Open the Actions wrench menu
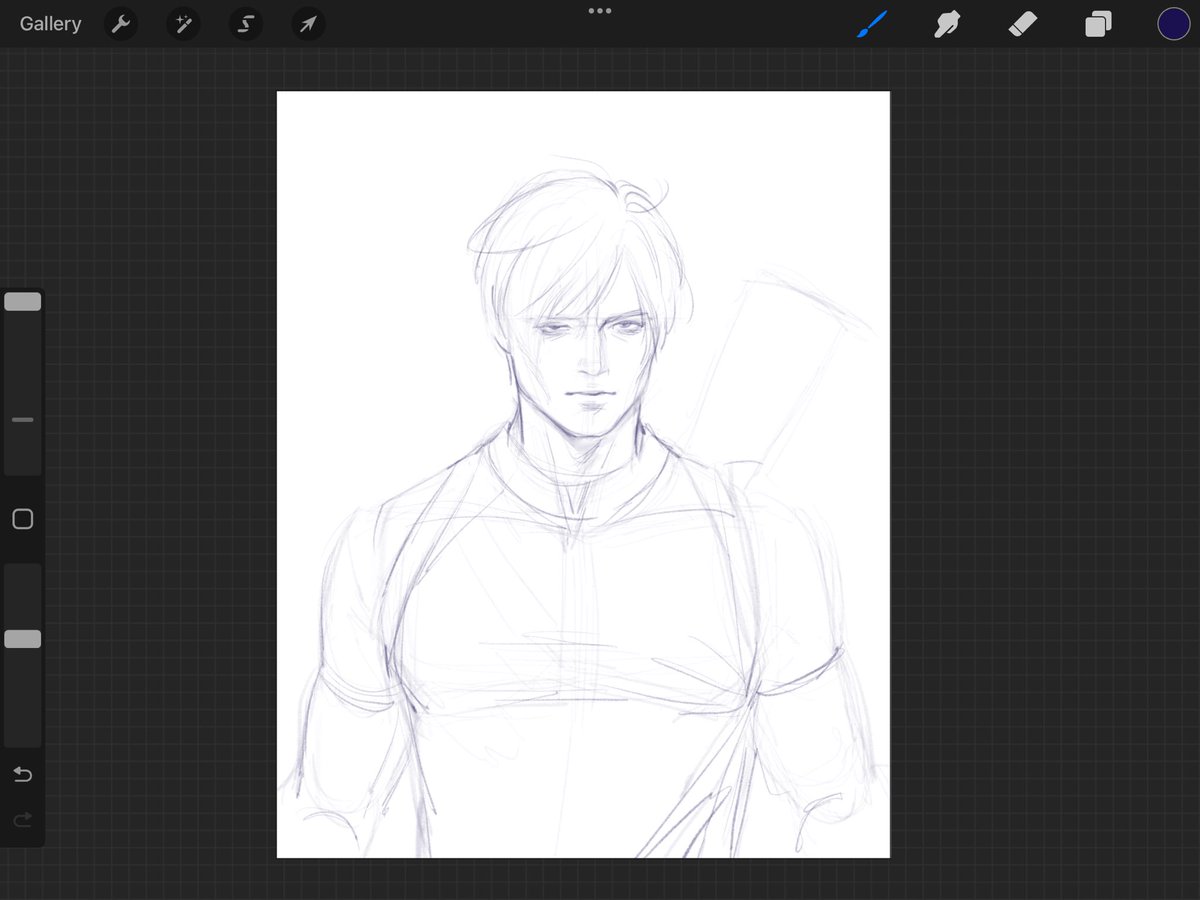The image size is (1200, 900). coord(121,24)
